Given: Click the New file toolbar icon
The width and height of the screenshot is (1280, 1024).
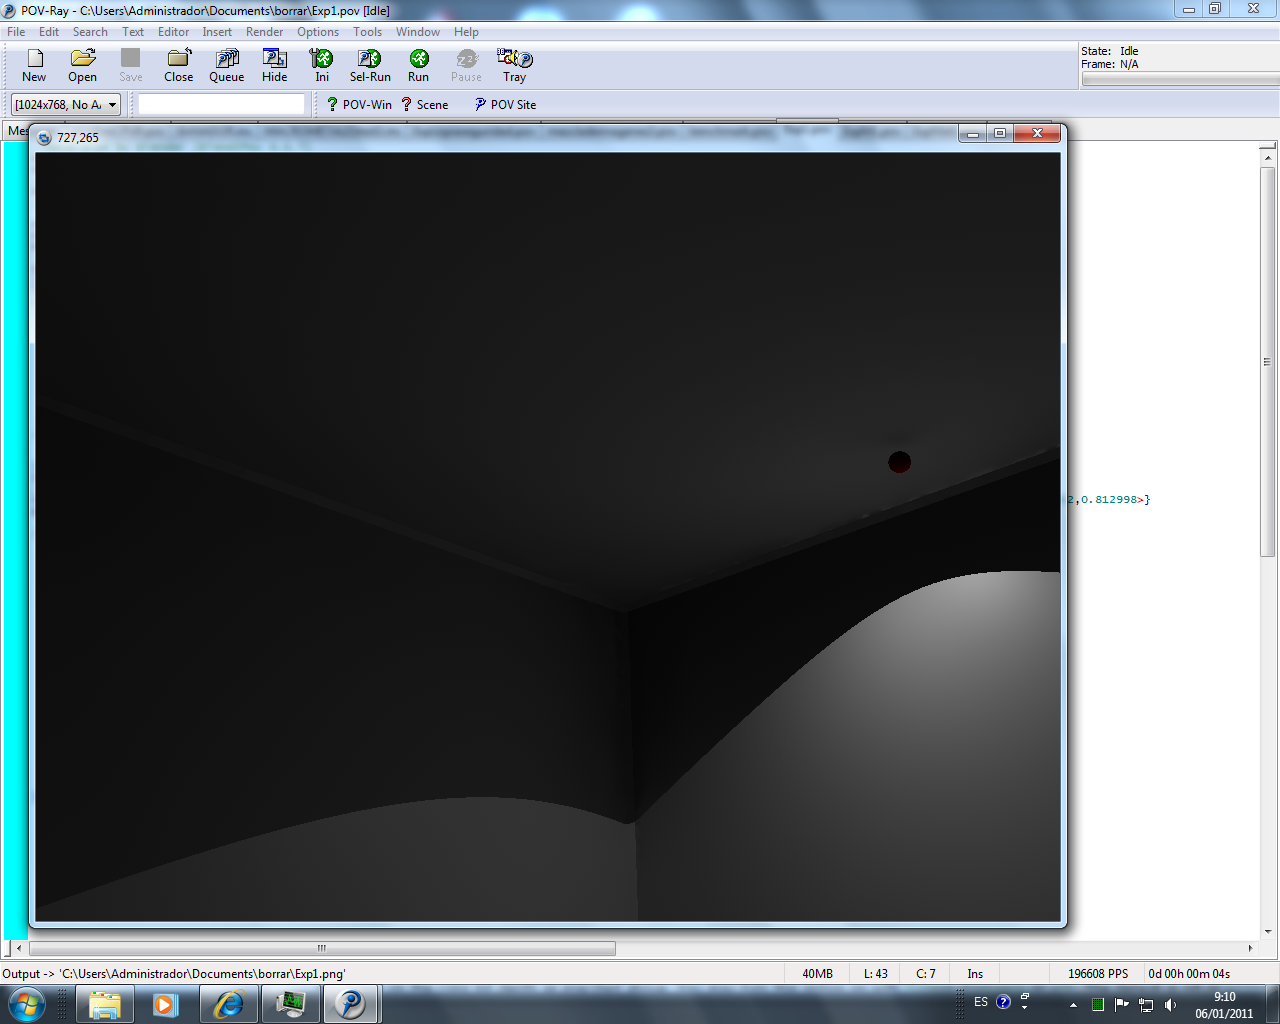Looking at the screenshot, I should pyautogui.click(x=34, y=66).
